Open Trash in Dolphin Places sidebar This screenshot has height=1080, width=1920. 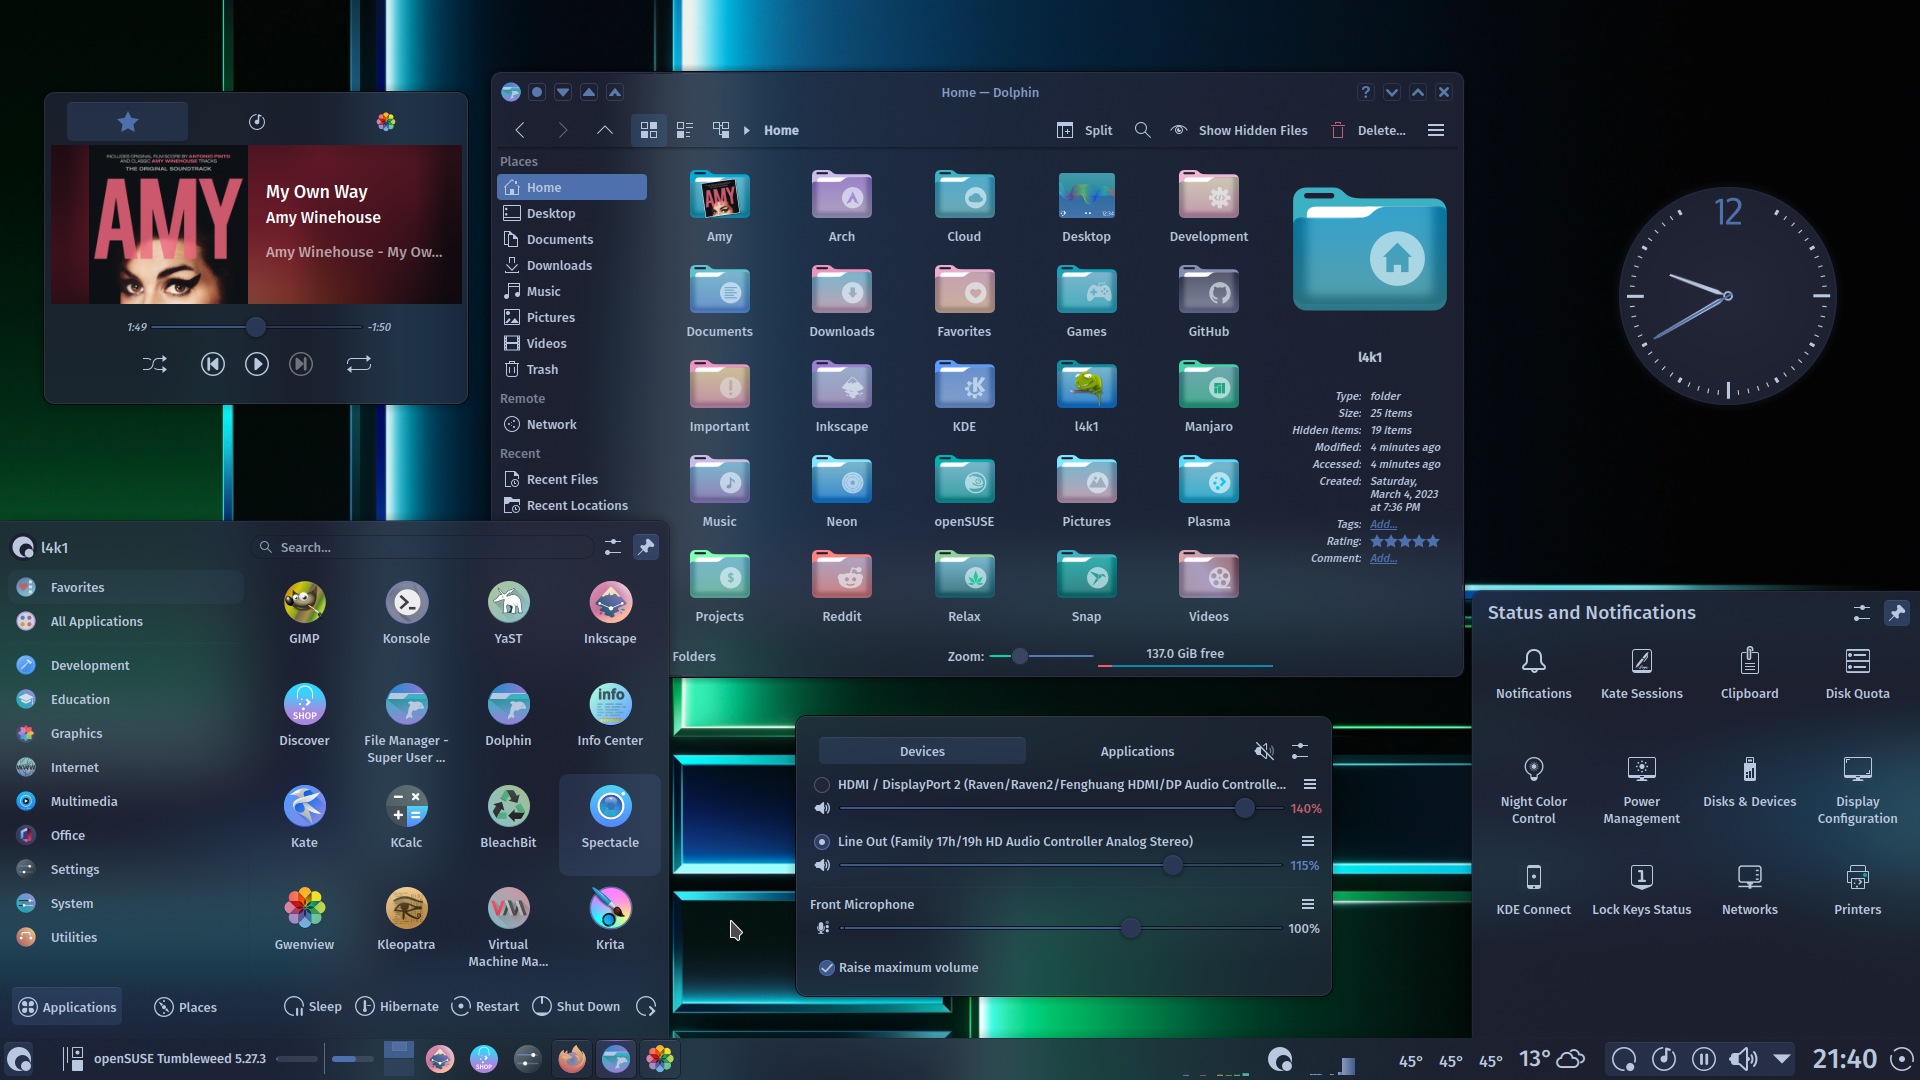click(x=572, y=369)
